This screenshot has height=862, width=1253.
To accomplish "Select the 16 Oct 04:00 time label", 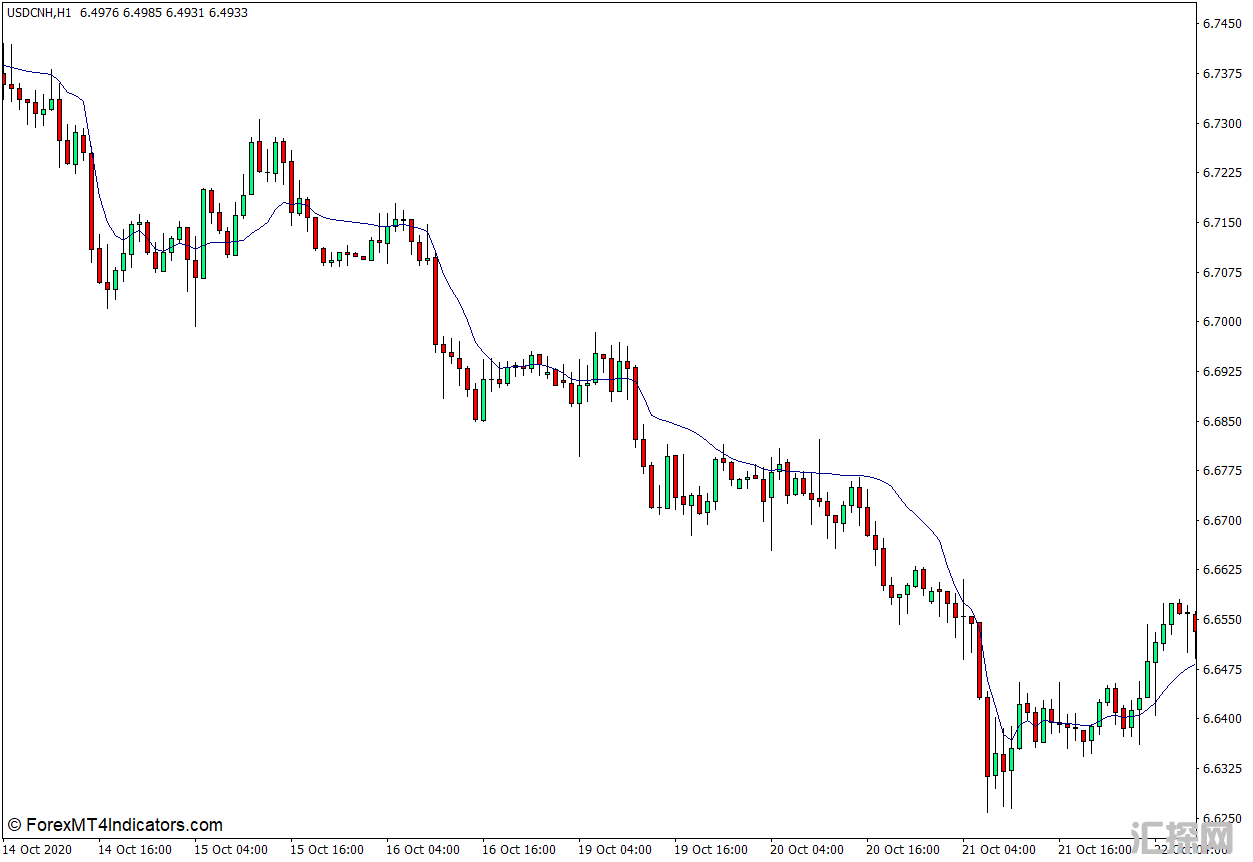I will pos(423,850).
